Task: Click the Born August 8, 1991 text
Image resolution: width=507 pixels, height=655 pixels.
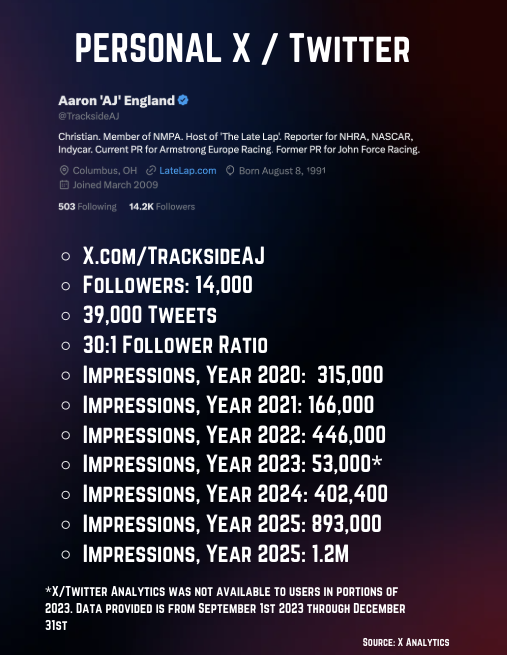Action: (x=282, y=170)
